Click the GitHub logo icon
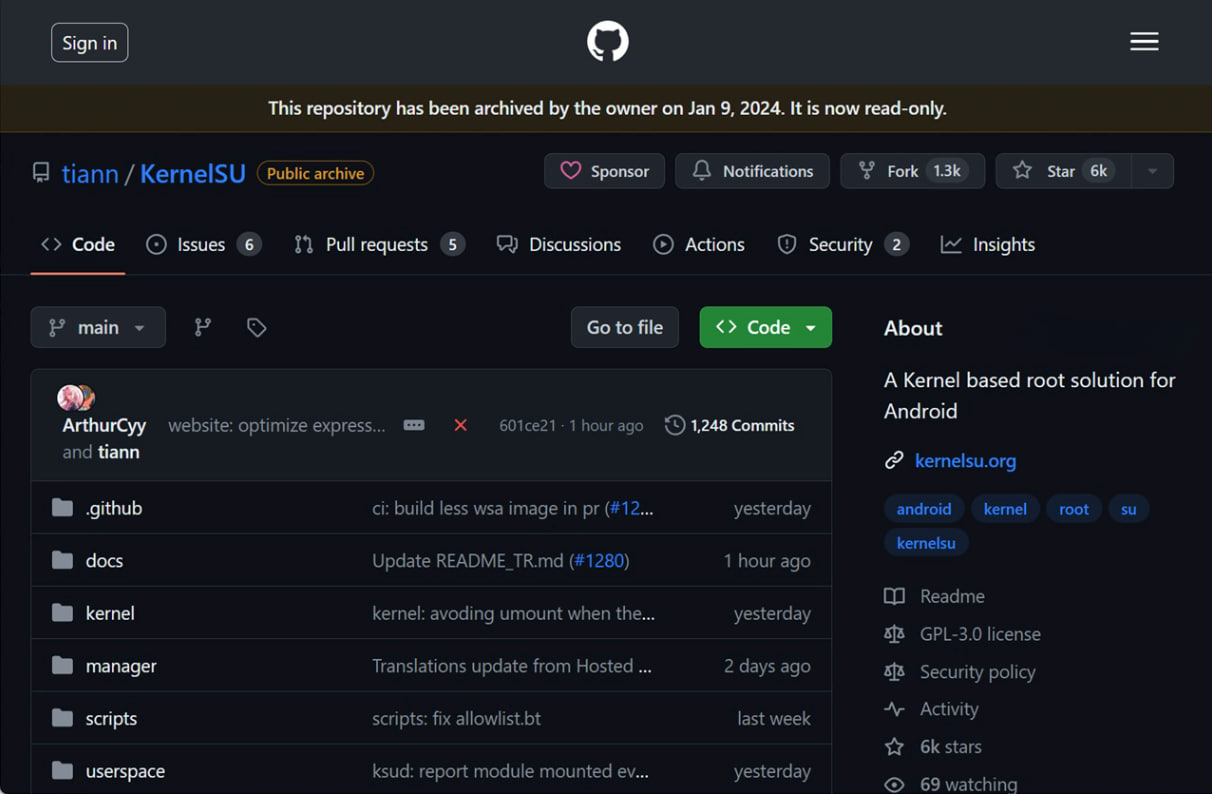 click(607, 42)
